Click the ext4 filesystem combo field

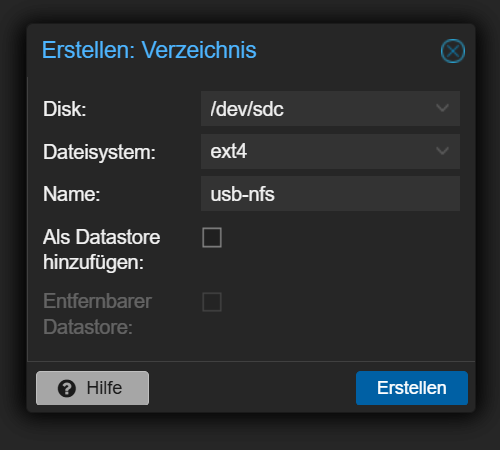(330, 151)
